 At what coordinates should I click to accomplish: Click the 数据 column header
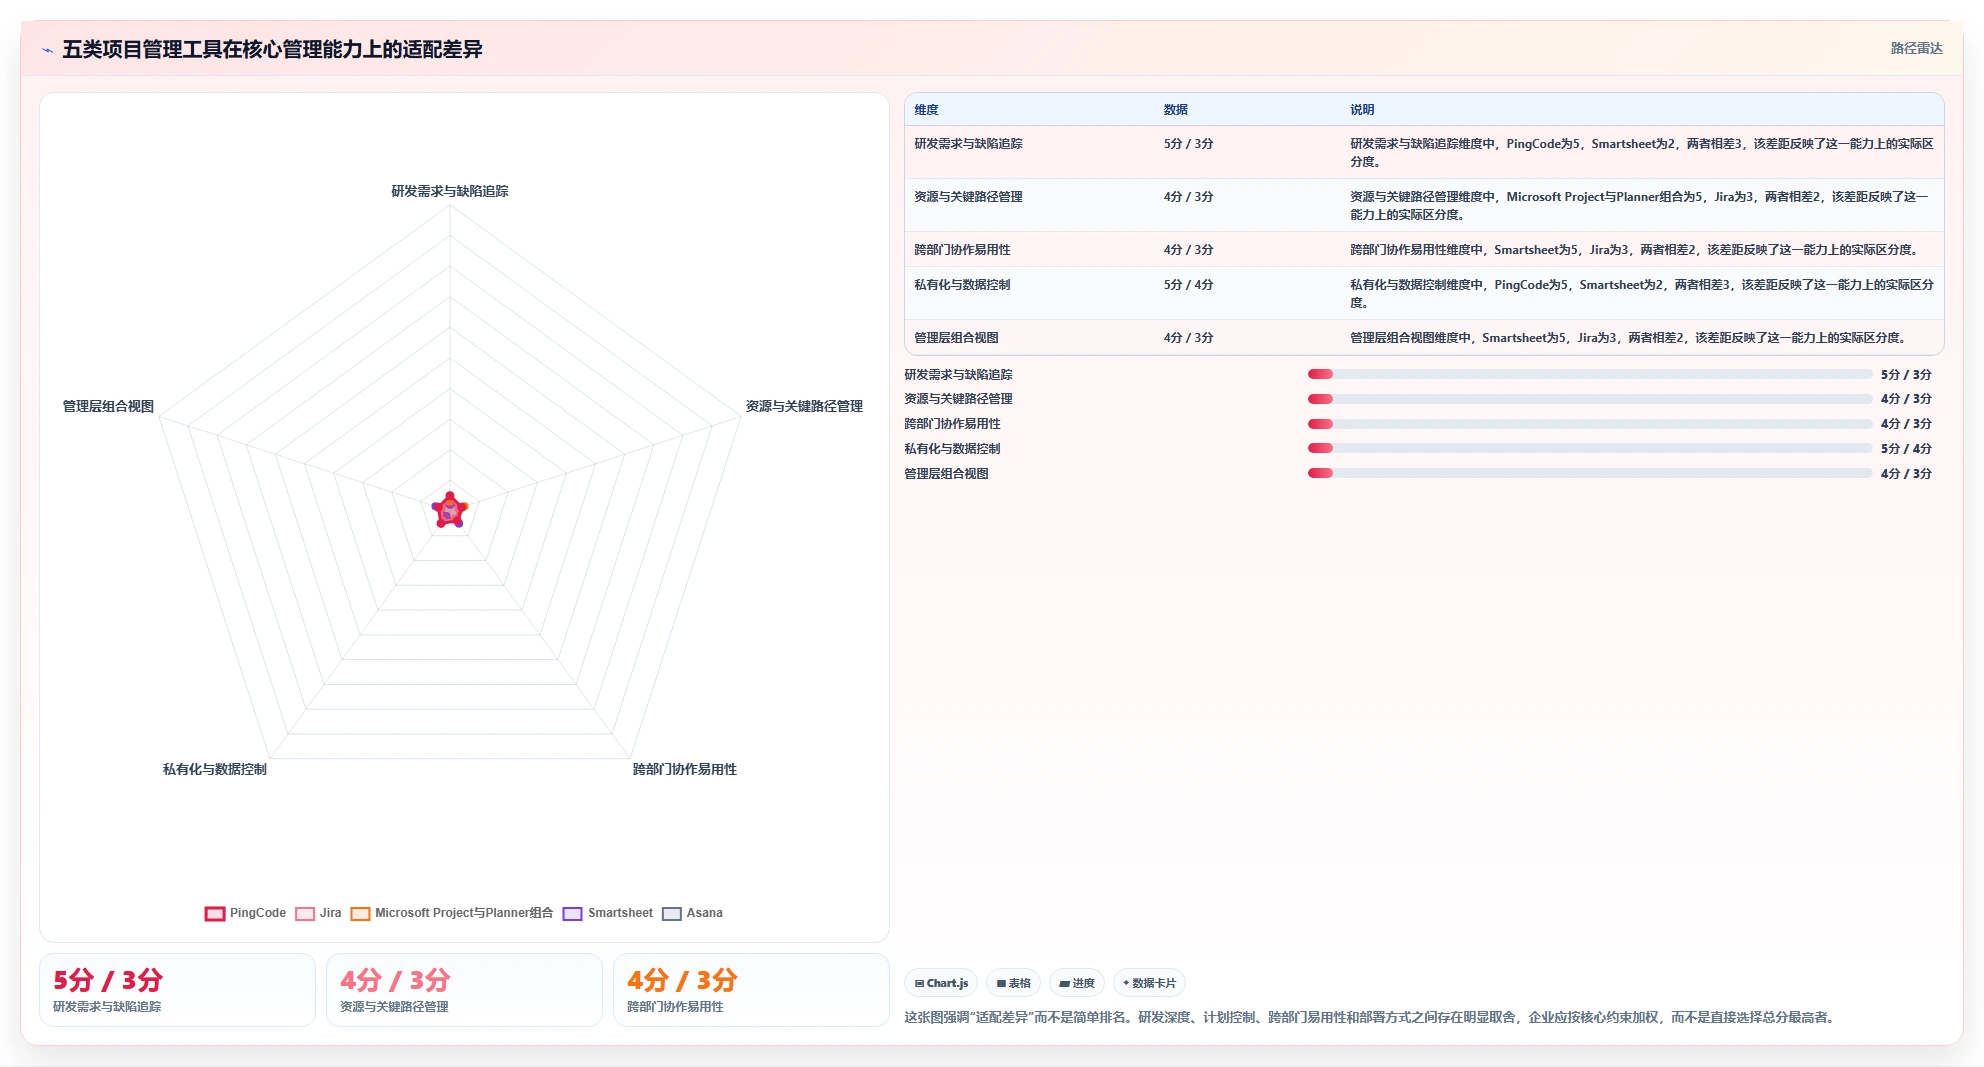click(x=1175, y=110)
